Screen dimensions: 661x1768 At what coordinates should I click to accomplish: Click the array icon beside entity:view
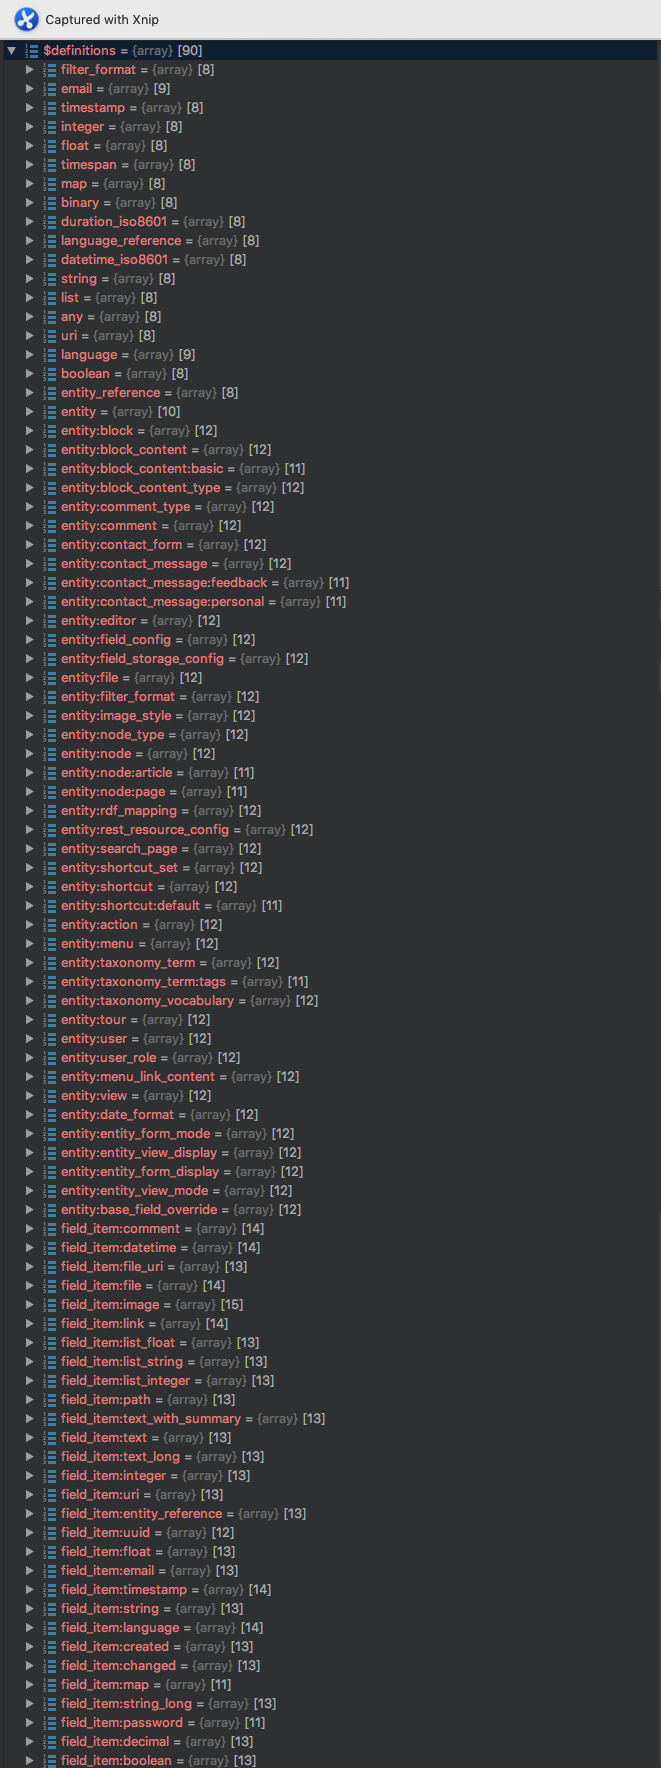[49, 1096]
